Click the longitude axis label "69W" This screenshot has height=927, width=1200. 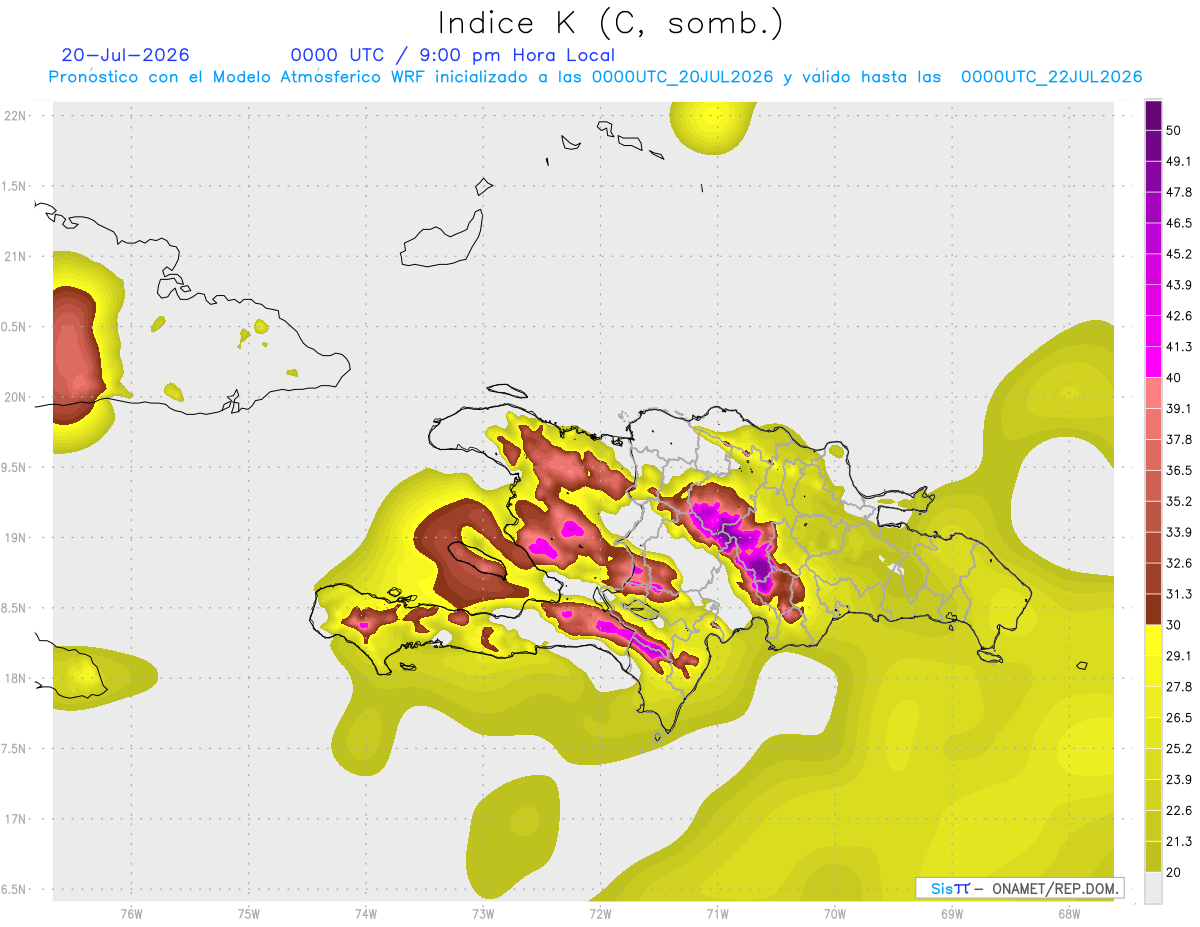pyautogui.click(x=952, y=915)
